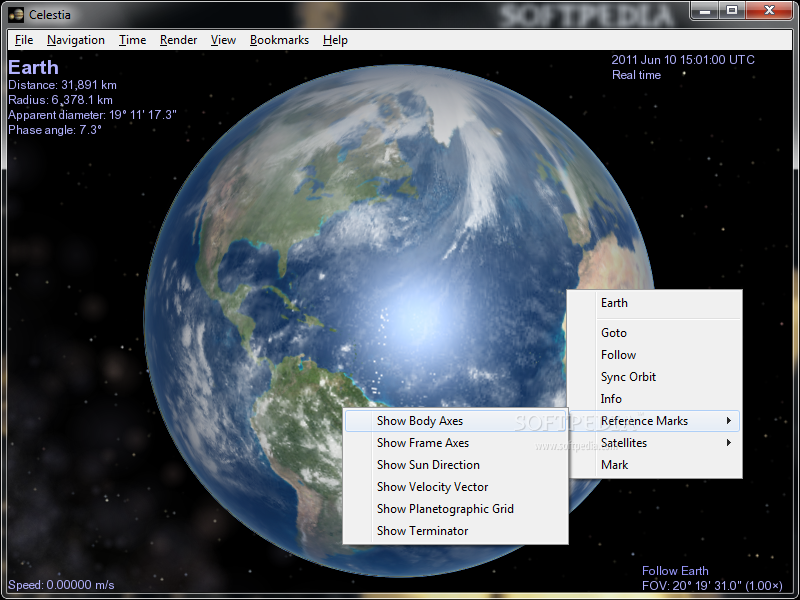
Task: Click 'Radius: 6,378.1 km' text
Action: pos(60,100)
